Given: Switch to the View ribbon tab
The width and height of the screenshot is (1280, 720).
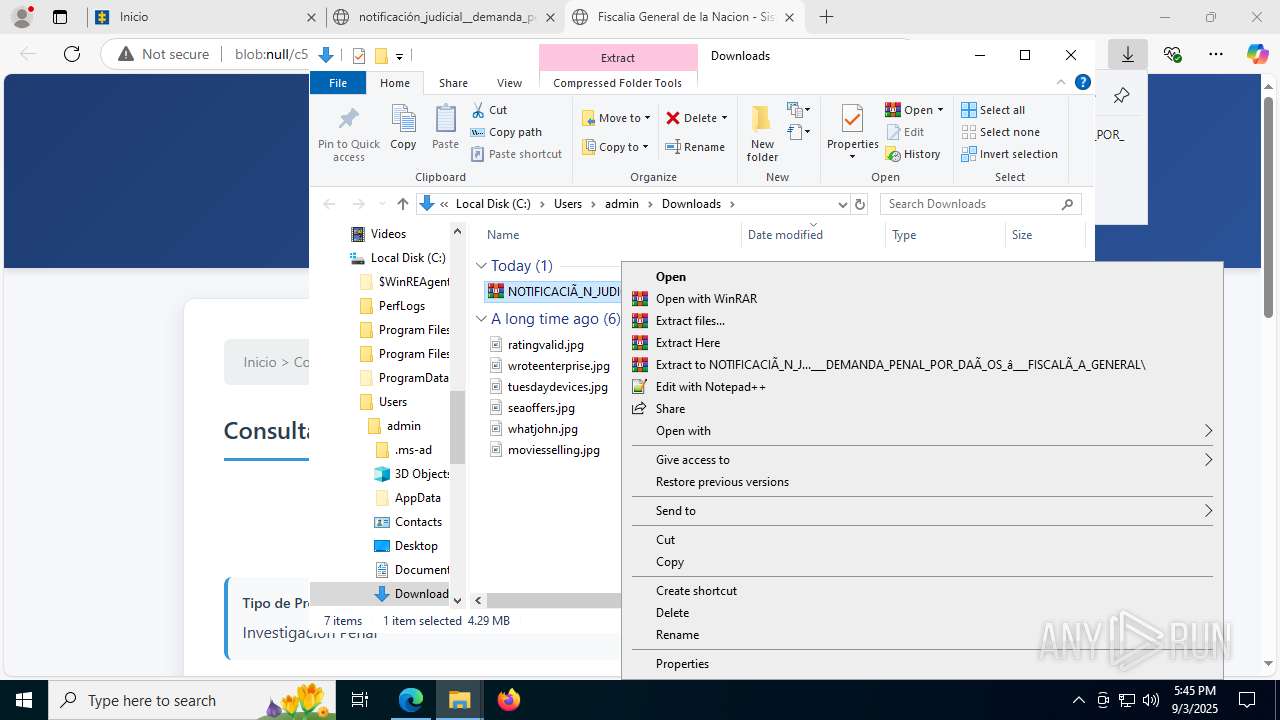Looking at the screenshot, I should (509, 83).
